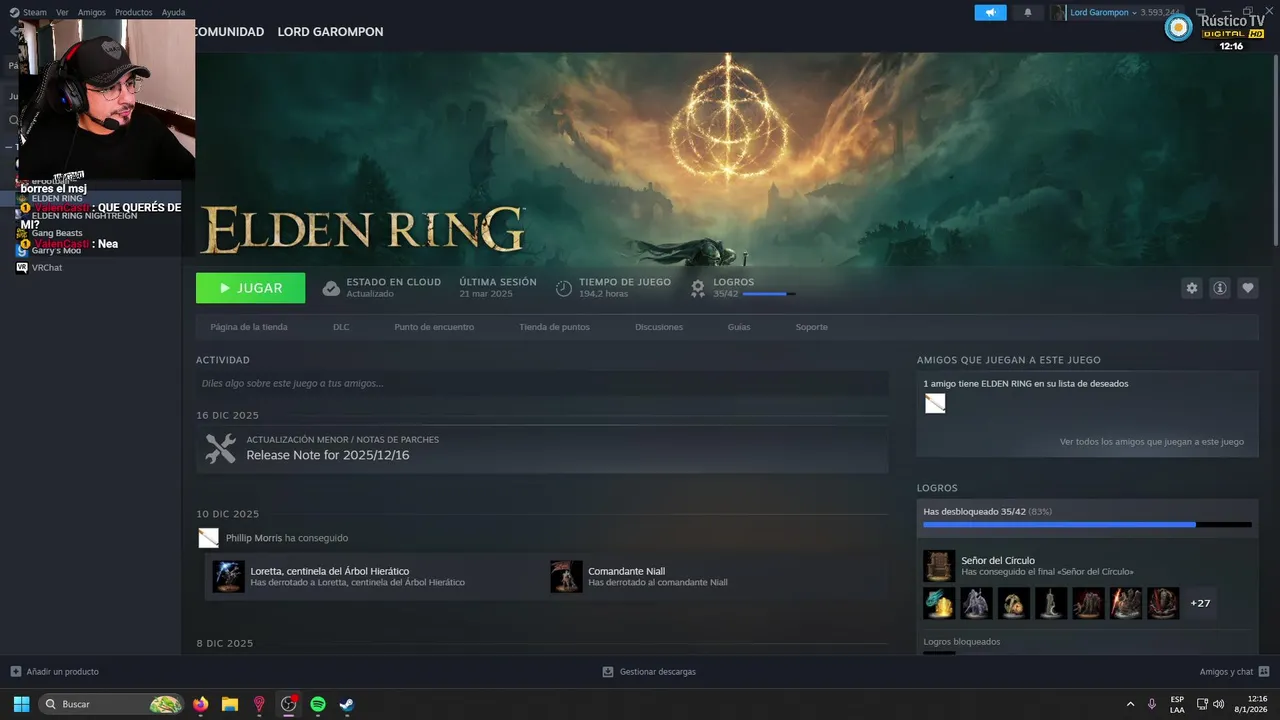Open the Ver menu
This screenshot has width=1280, height=720.
pos(62,13)
